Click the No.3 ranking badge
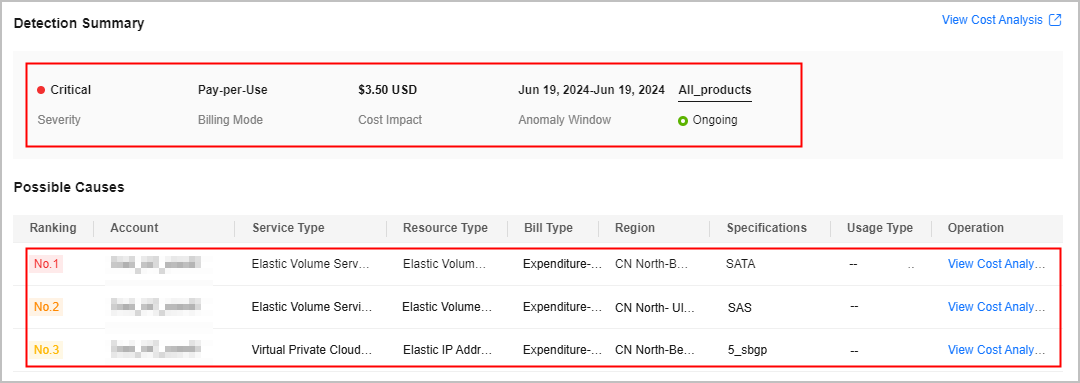 point(46,350)
